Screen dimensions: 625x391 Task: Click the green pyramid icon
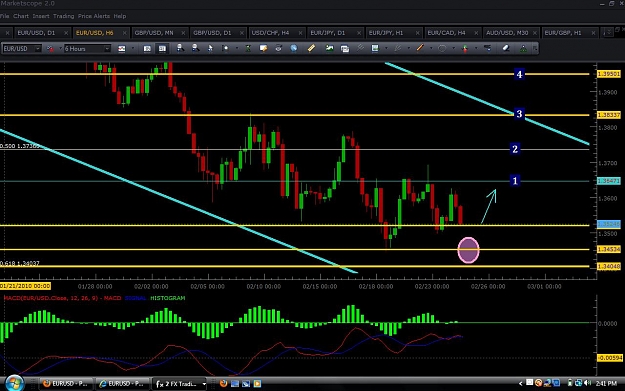[523, 49]
